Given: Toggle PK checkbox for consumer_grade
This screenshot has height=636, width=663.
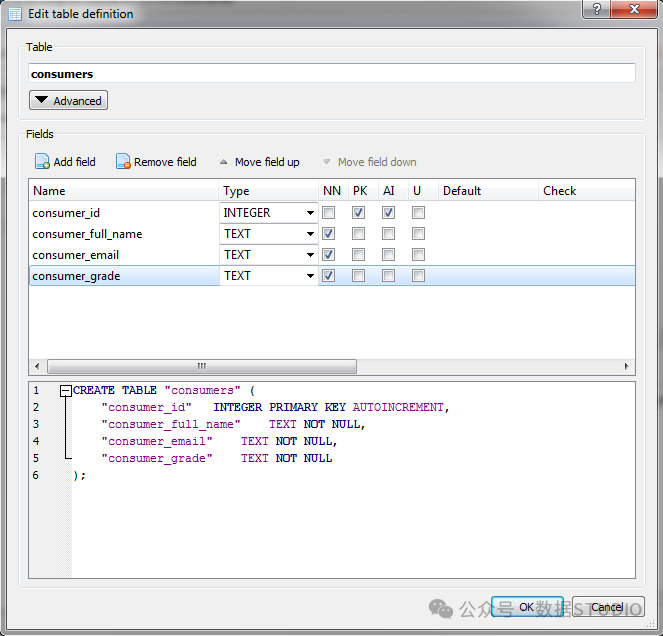Looking at the screenshot, I should [359, 276].
